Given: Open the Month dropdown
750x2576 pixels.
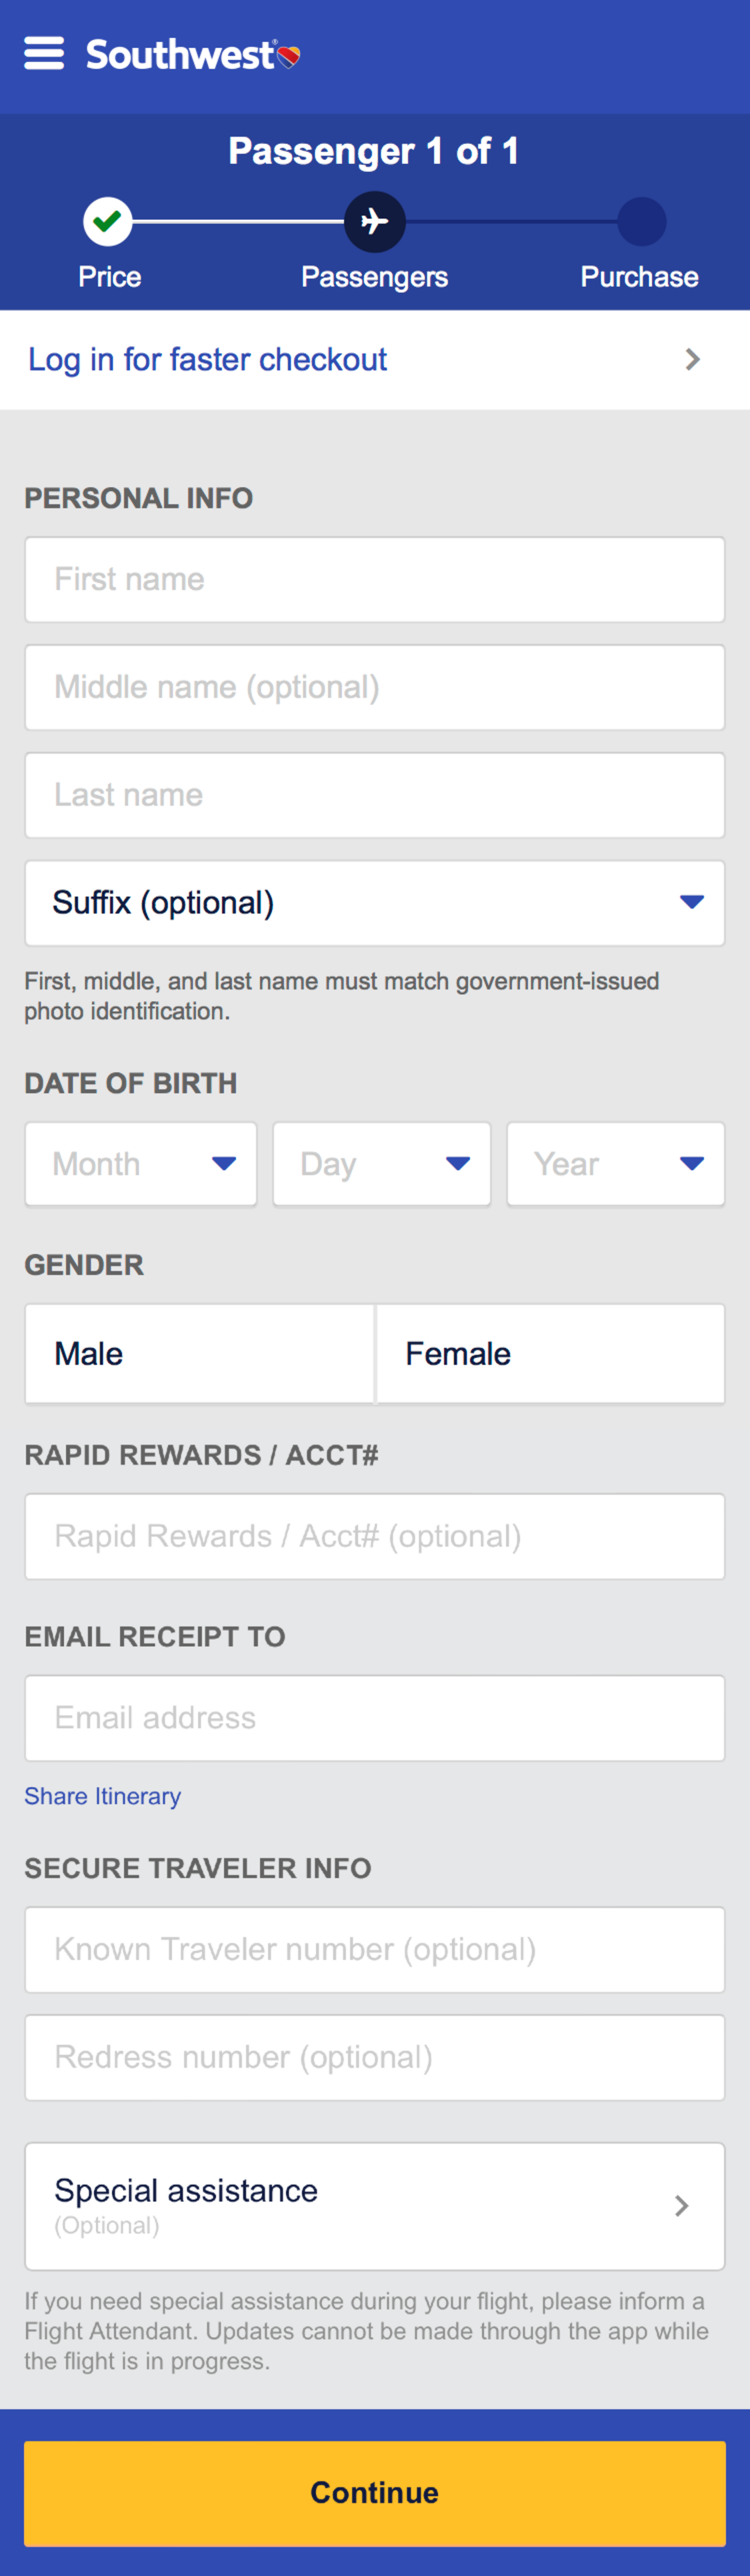Looking at the screenshot, I should click(x=140, y=1163).
